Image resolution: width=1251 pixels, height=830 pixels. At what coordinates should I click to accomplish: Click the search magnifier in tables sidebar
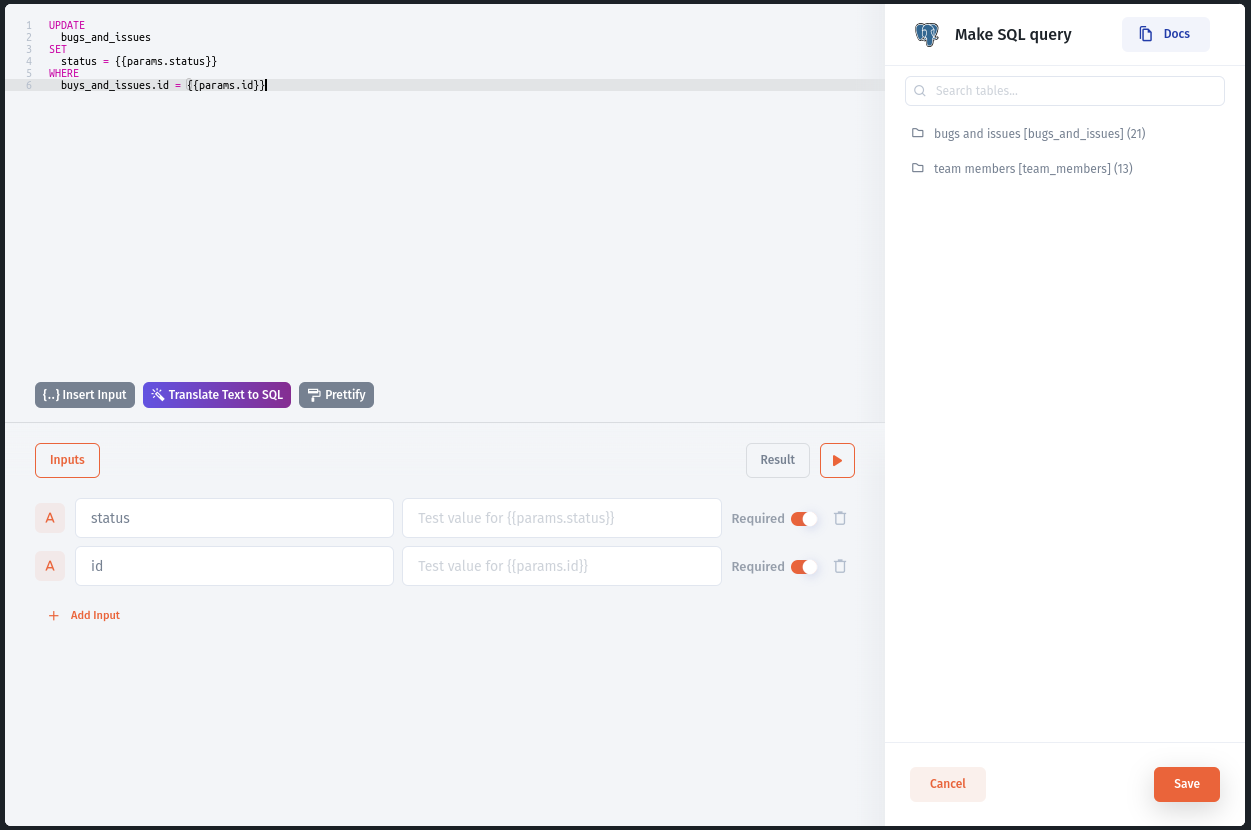pos(919,90)
